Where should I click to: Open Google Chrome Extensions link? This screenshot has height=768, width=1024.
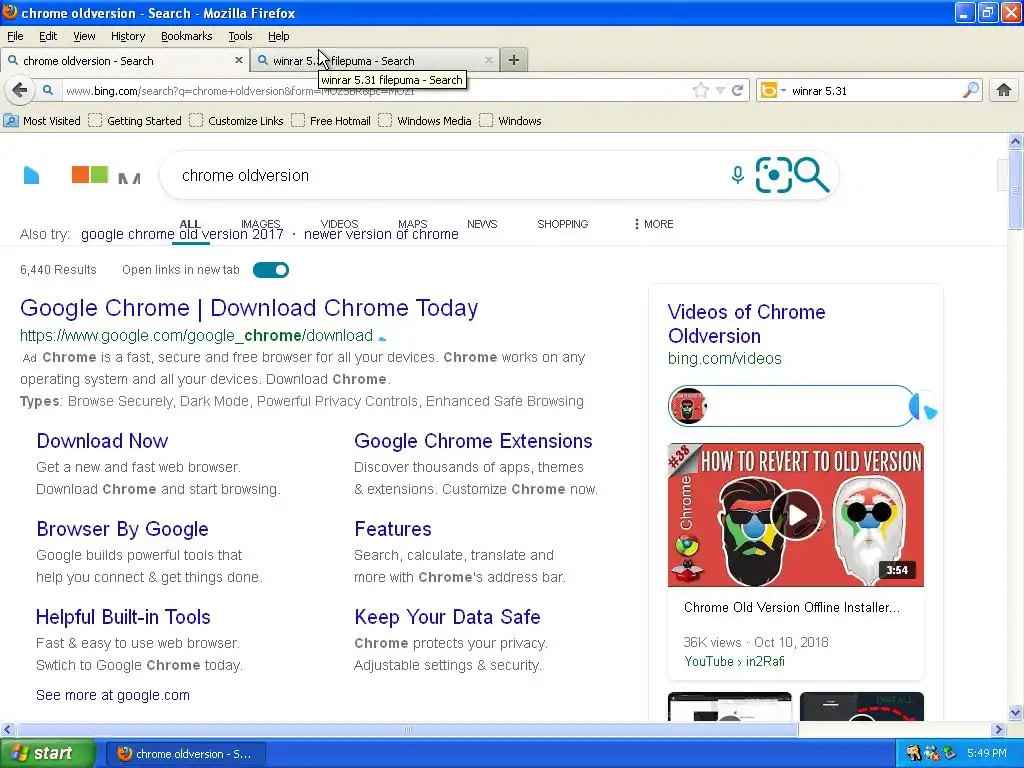(473, 441)
